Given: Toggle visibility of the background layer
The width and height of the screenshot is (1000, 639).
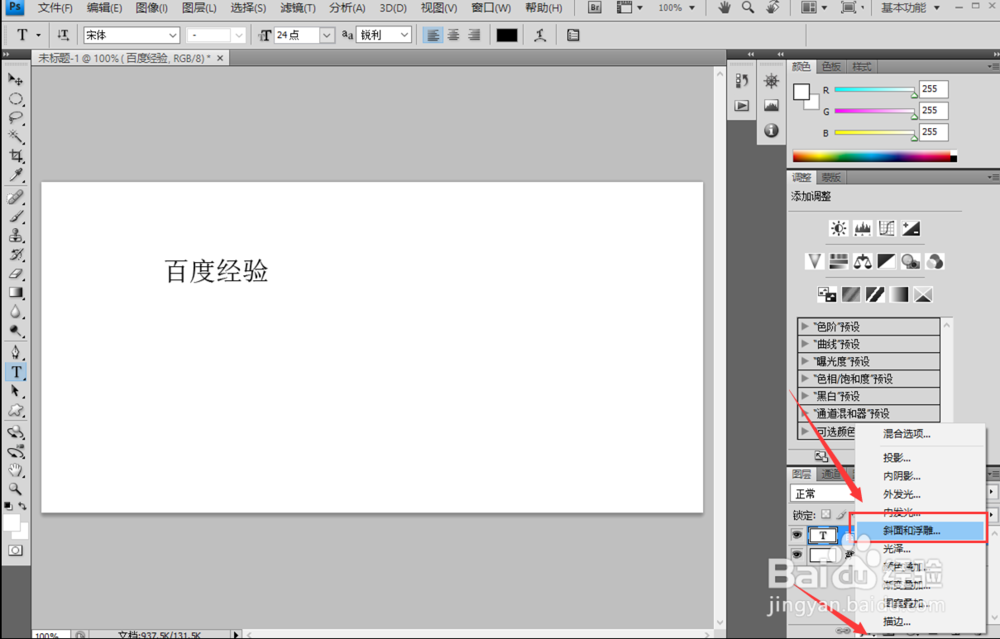Looking at the screenshot, I should point(796,553).
